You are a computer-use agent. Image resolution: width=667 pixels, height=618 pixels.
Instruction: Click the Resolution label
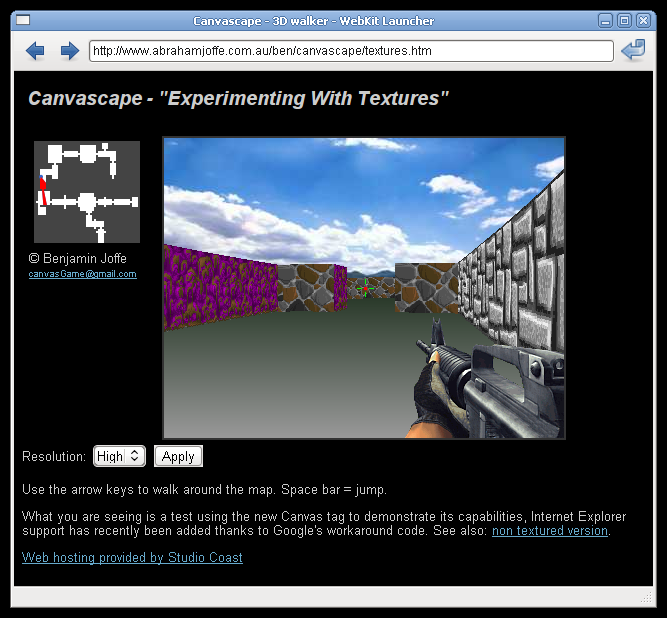[x=54, y=456]
